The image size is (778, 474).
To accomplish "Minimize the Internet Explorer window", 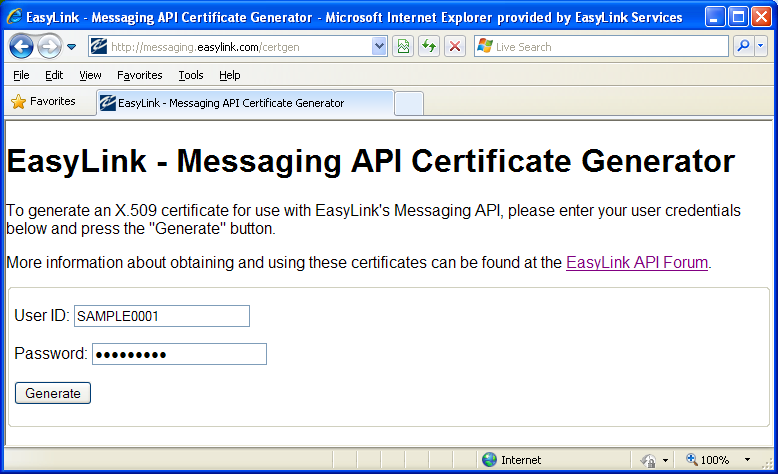I will [714, 17].
